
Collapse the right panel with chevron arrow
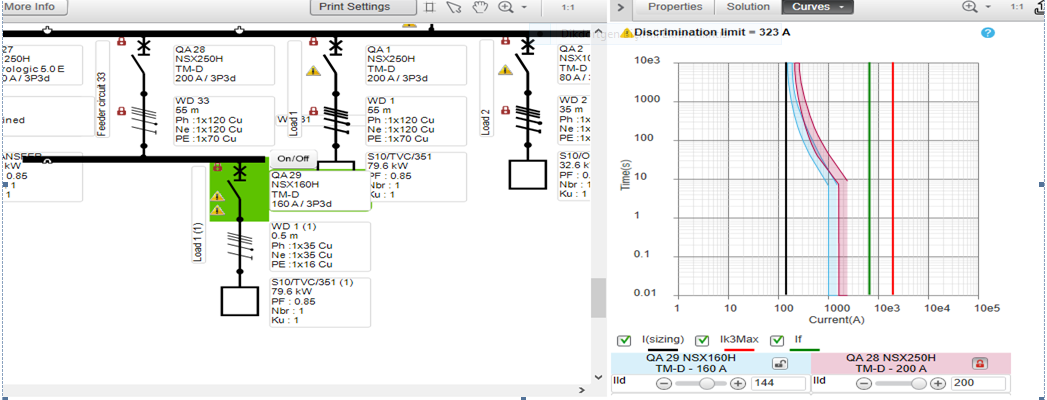(620, 7)
